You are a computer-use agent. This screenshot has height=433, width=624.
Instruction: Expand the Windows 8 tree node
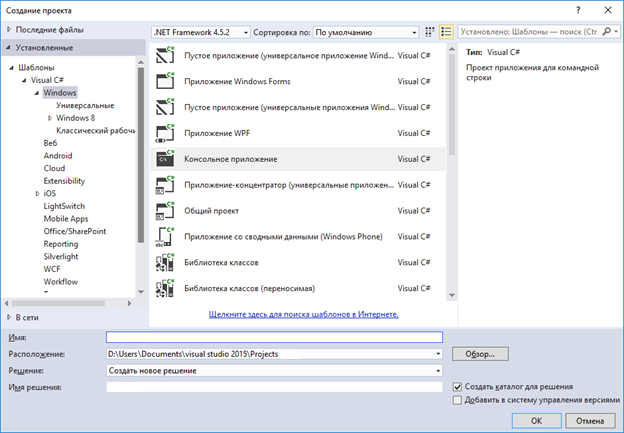[x=50, y=118]
